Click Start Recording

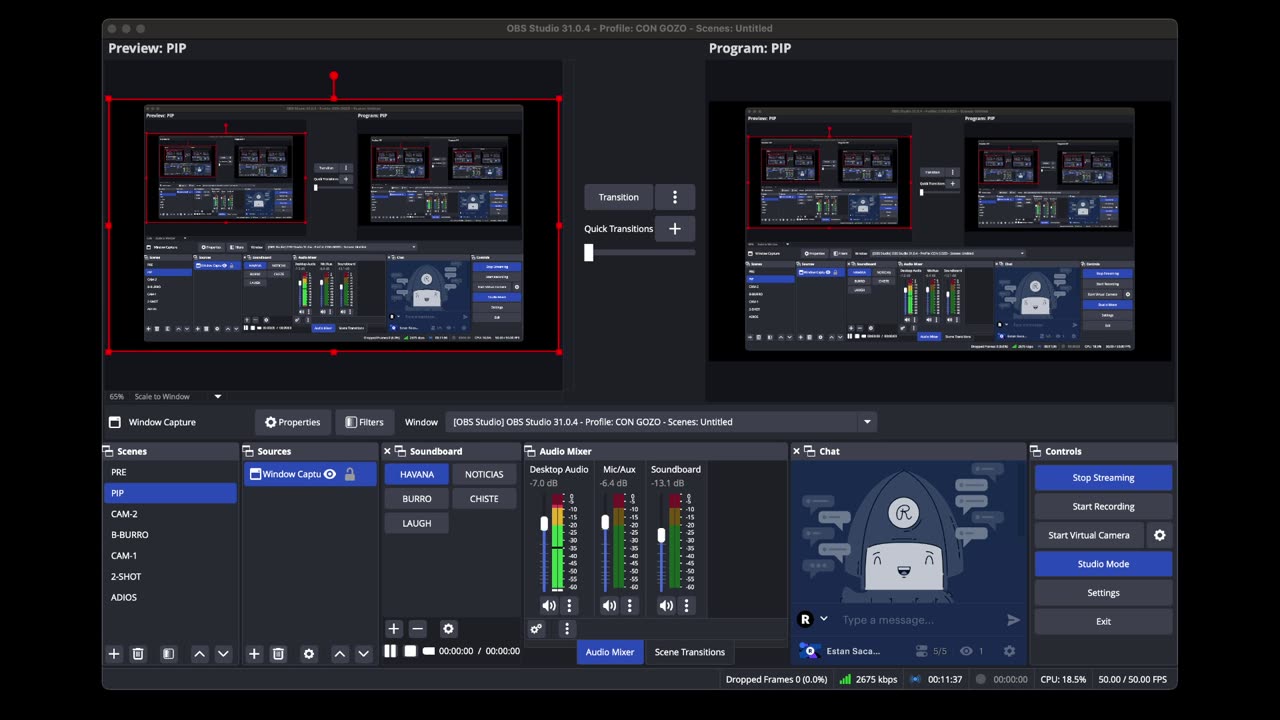coord(1103,507)
